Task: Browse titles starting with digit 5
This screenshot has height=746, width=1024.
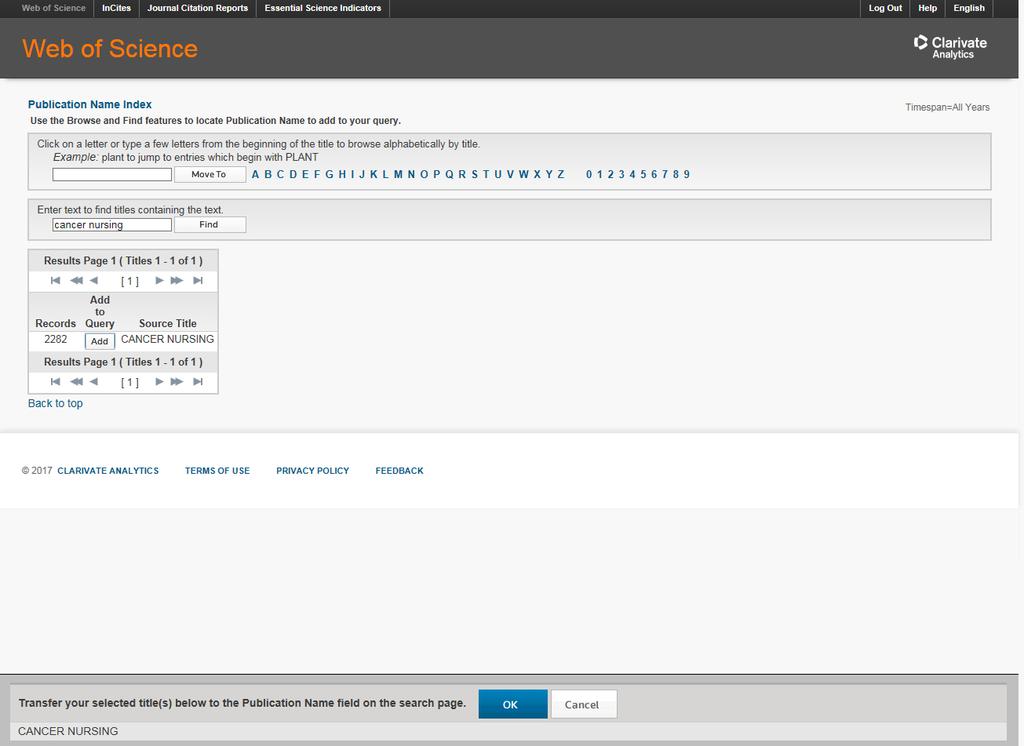Action: [x=643, y=174]
